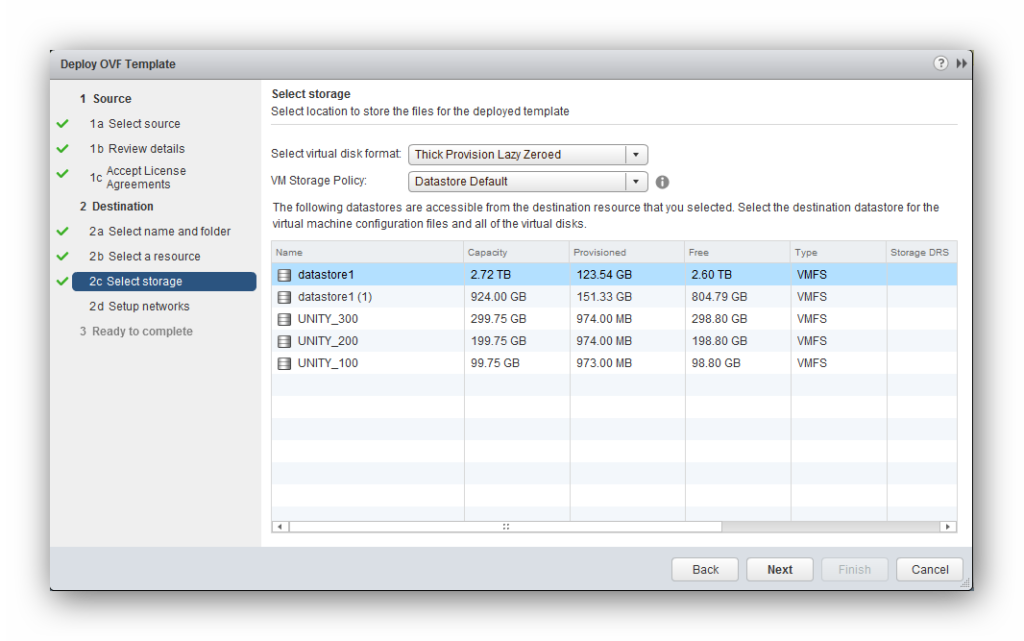Viewport: 1024px width, 641px height.
Task: Click the checkmark beside 1a Select source
Action: pos(61,123)
